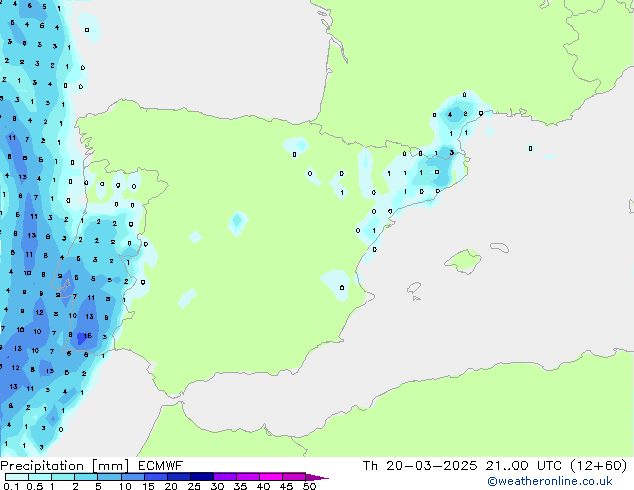Select the 45–50 mm legend color swatch
Viewport: 634px width, 490px height.
point(294,477)
